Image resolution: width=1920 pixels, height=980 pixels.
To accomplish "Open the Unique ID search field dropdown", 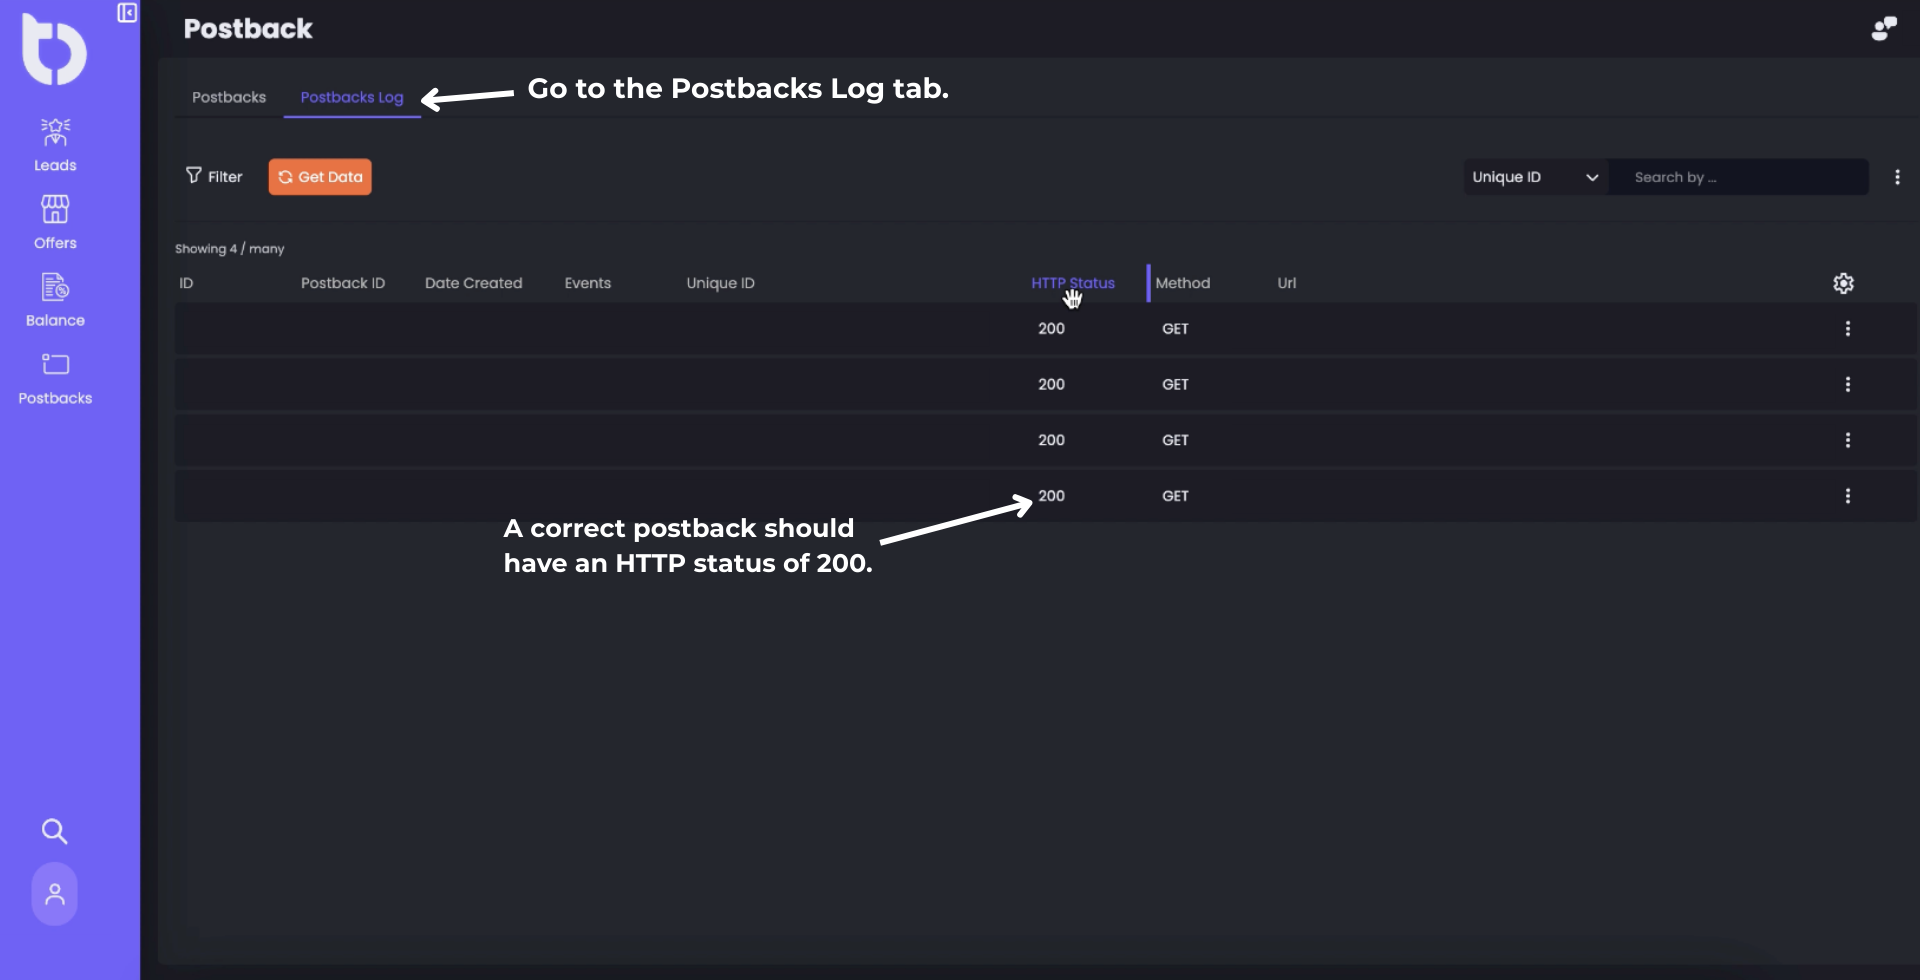I will pyautogui.click(x=1535, y=176).
